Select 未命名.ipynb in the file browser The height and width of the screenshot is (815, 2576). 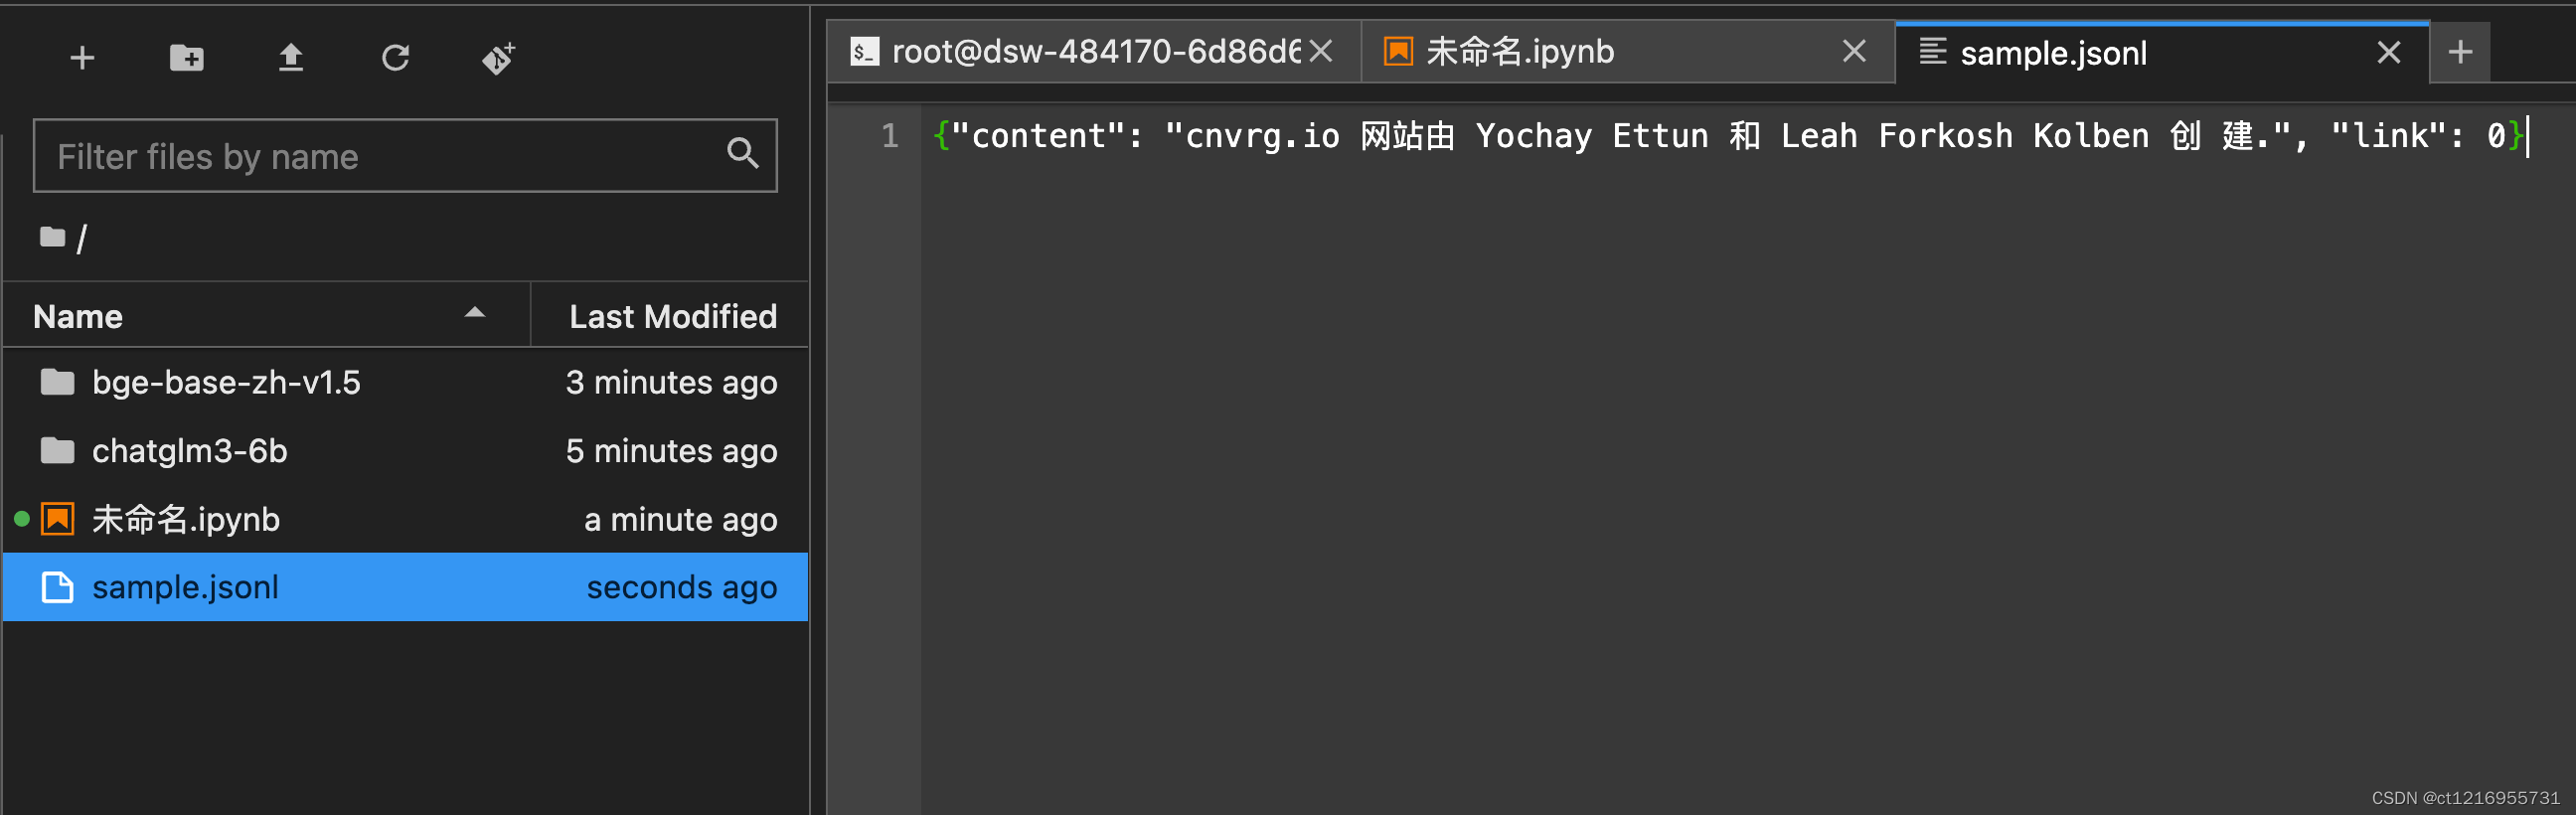[x=186, y=518]
